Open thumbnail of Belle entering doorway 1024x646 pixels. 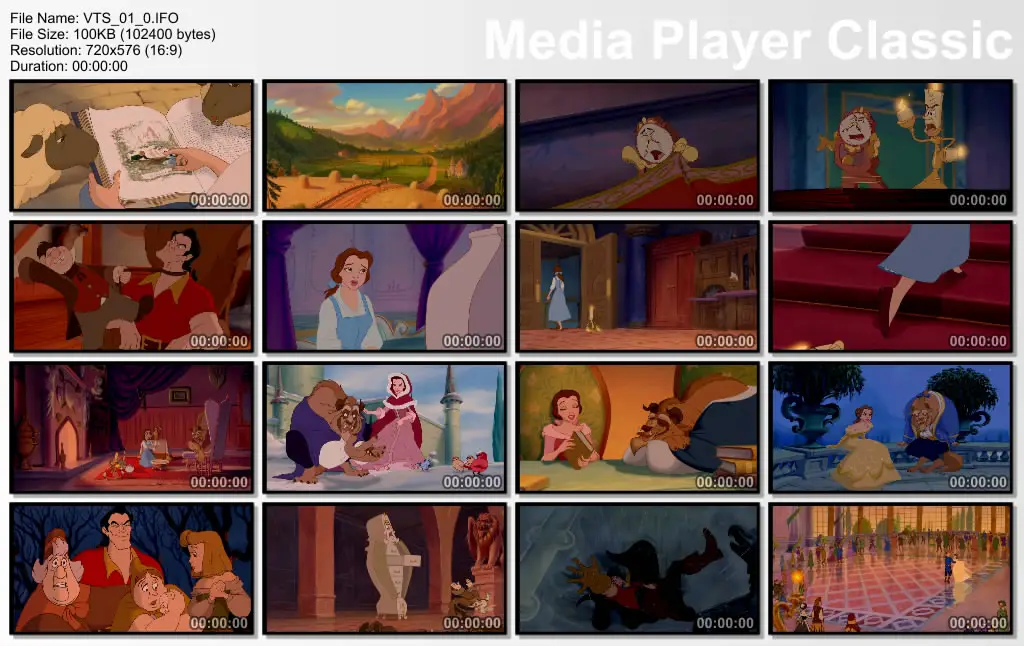coord(638,287)
